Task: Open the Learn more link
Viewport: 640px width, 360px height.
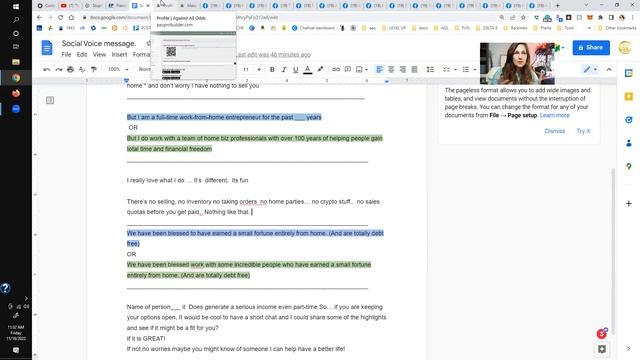Action: [554, 116]
